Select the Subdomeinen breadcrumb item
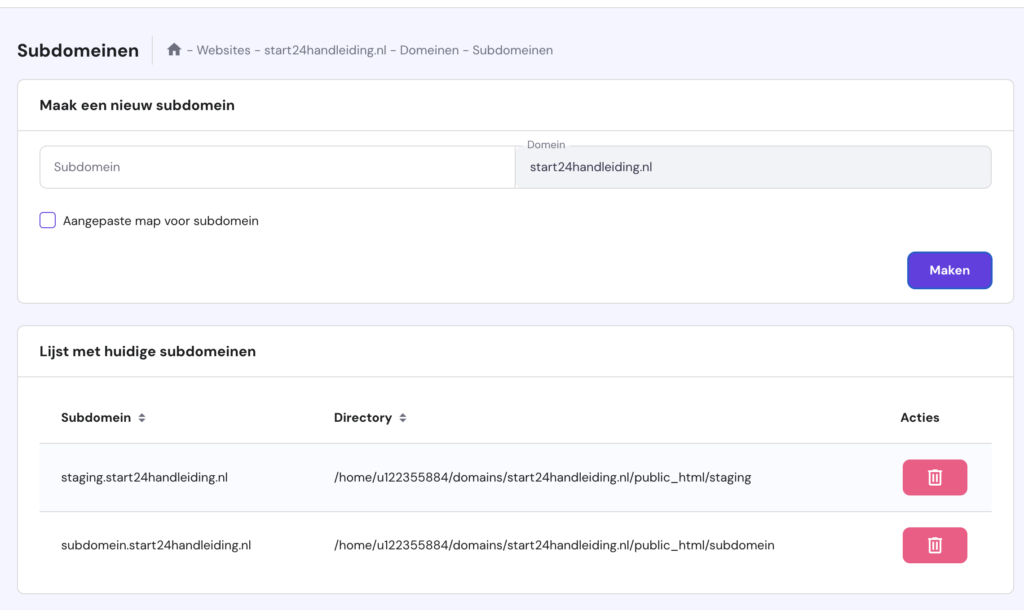This screenshot has width=1024, height=610. click(512, 50)
